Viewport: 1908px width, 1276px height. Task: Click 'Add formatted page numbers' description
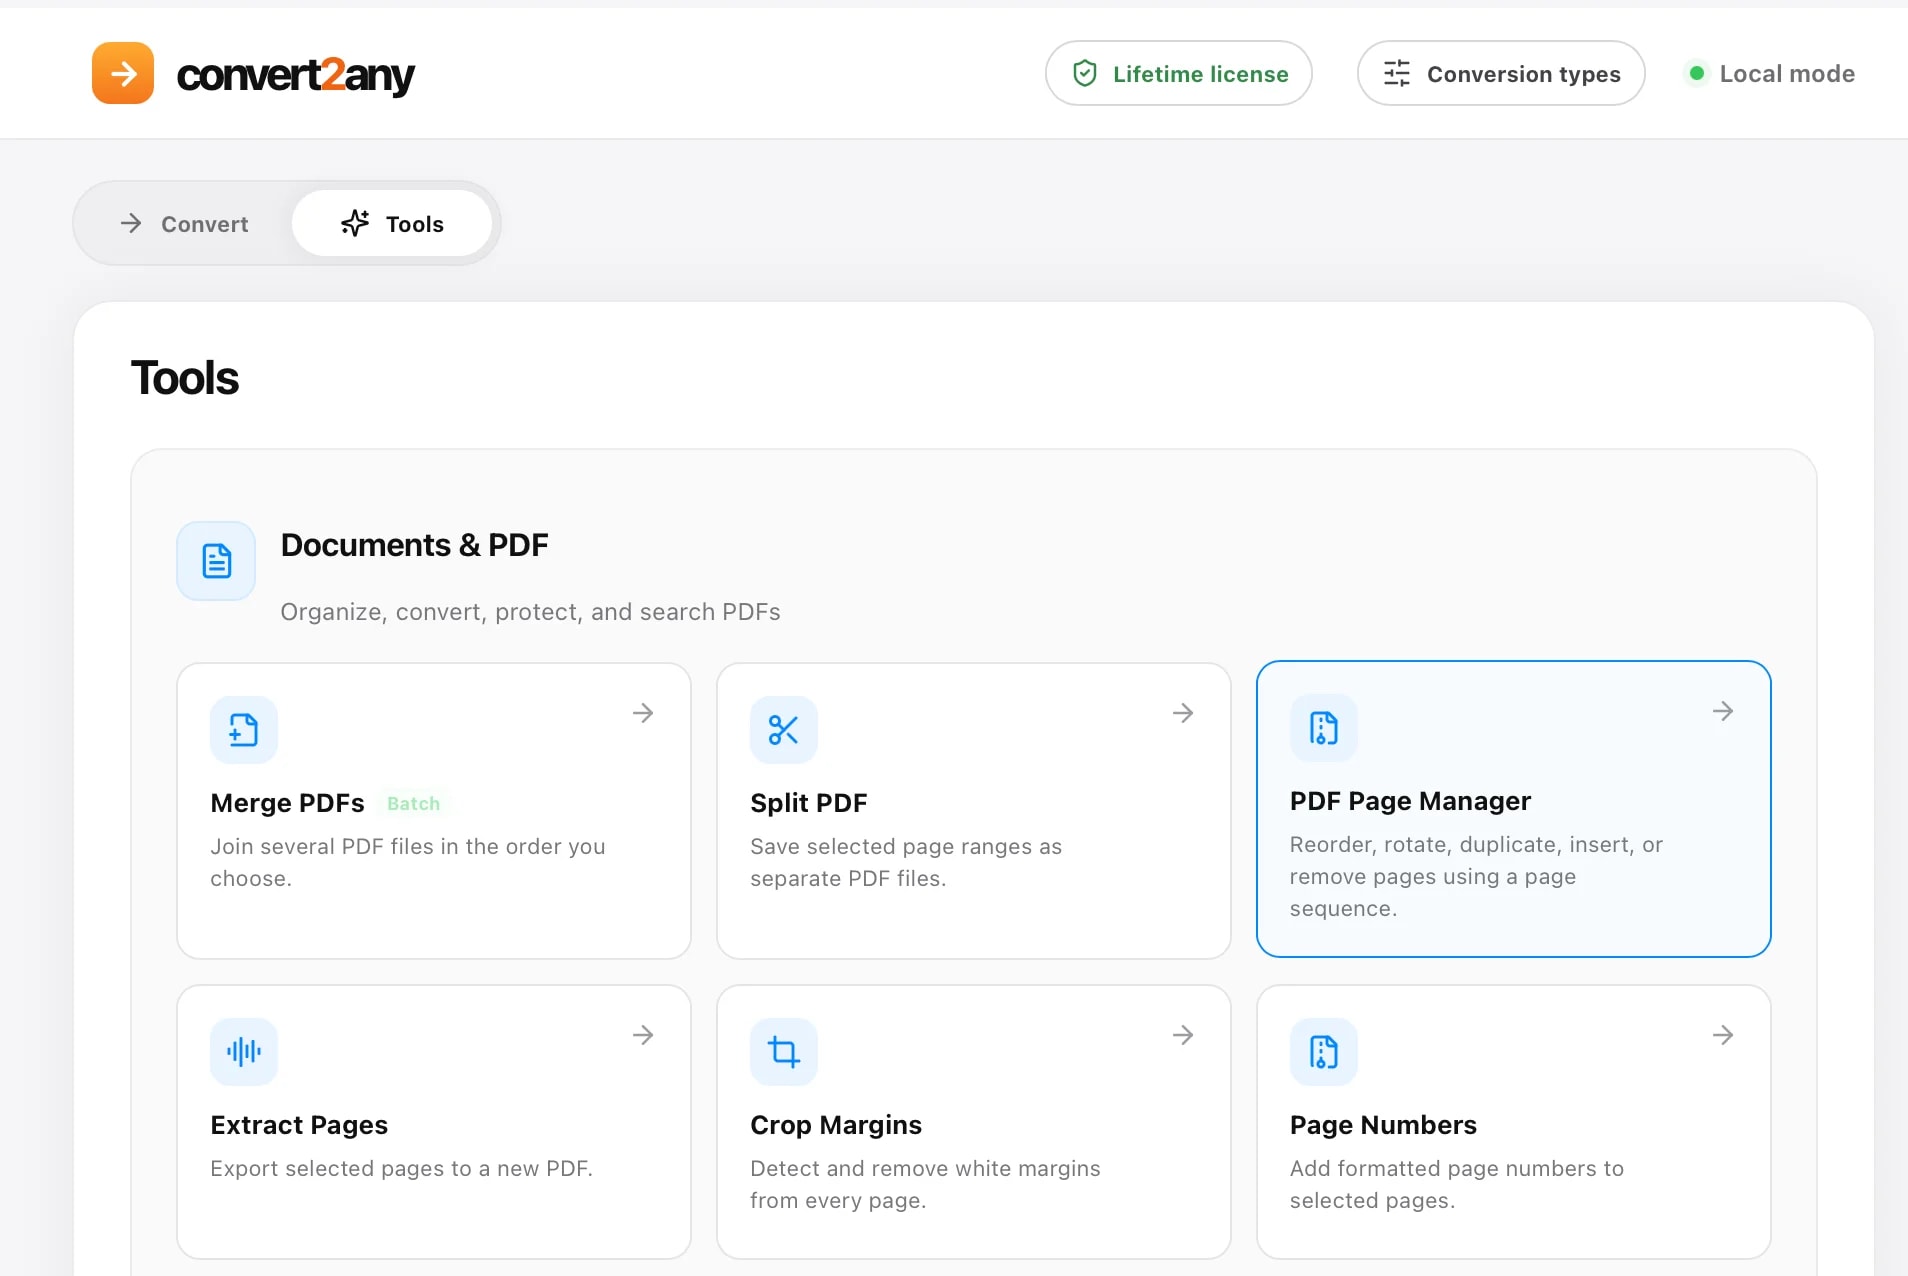click(1456, 1184)
